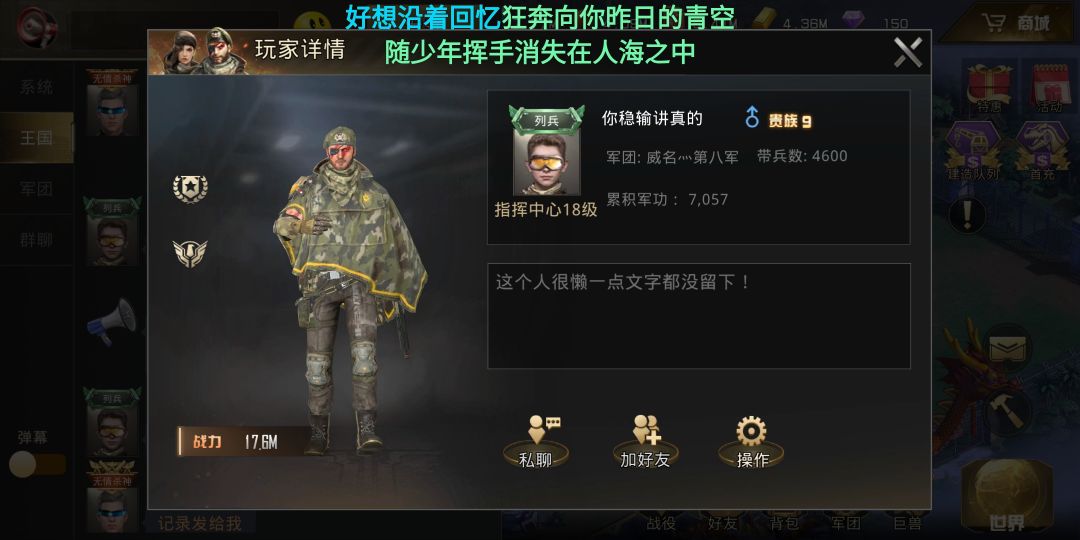Switch to the 军团 chat tab
This screenshot has height=540, width=1080.
(x=37, y=189)
